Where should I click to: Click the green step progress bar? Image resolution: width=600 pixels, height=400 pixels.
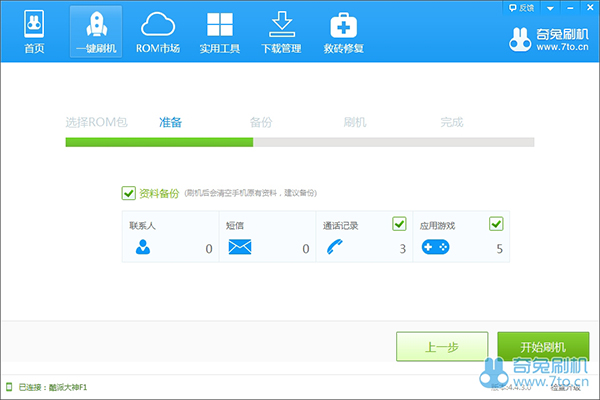coord(159,142)
